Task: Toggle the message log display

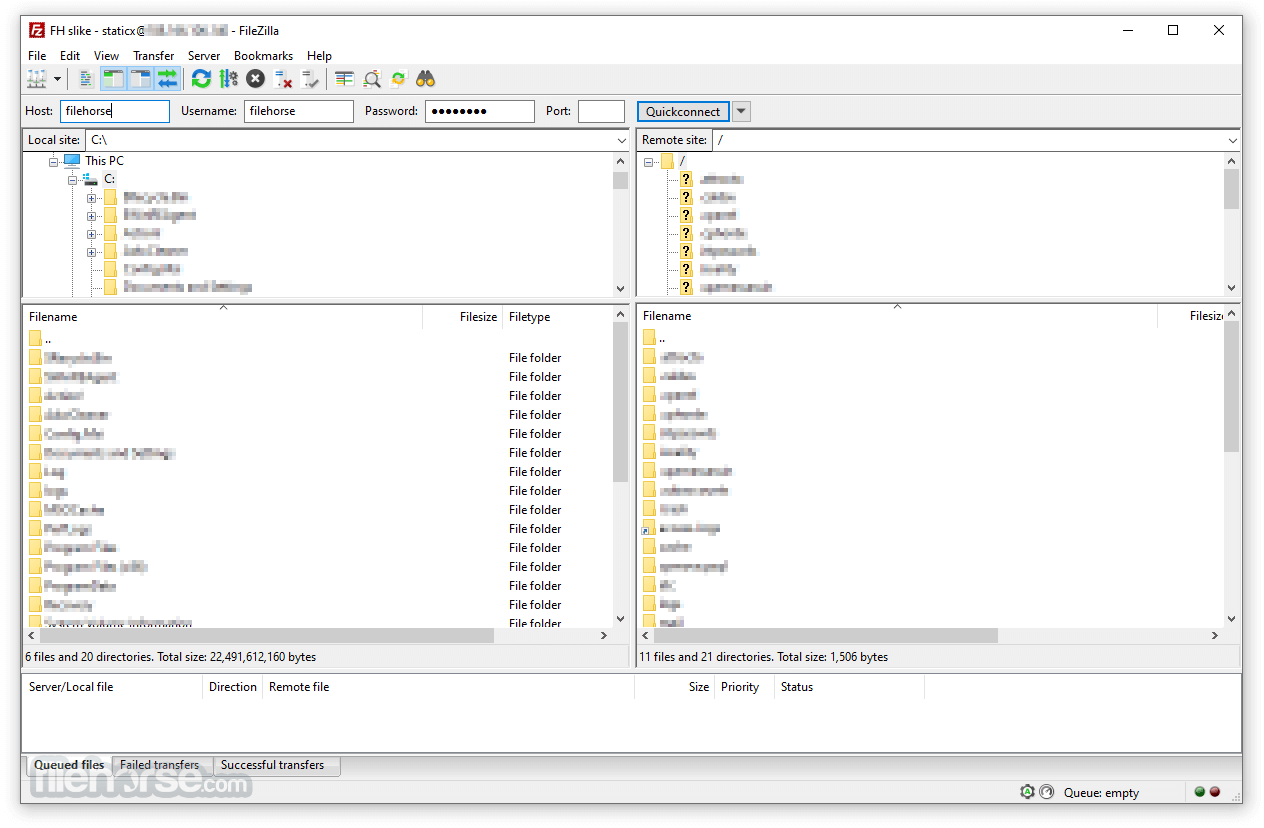Action: click(x=87, y=79)
